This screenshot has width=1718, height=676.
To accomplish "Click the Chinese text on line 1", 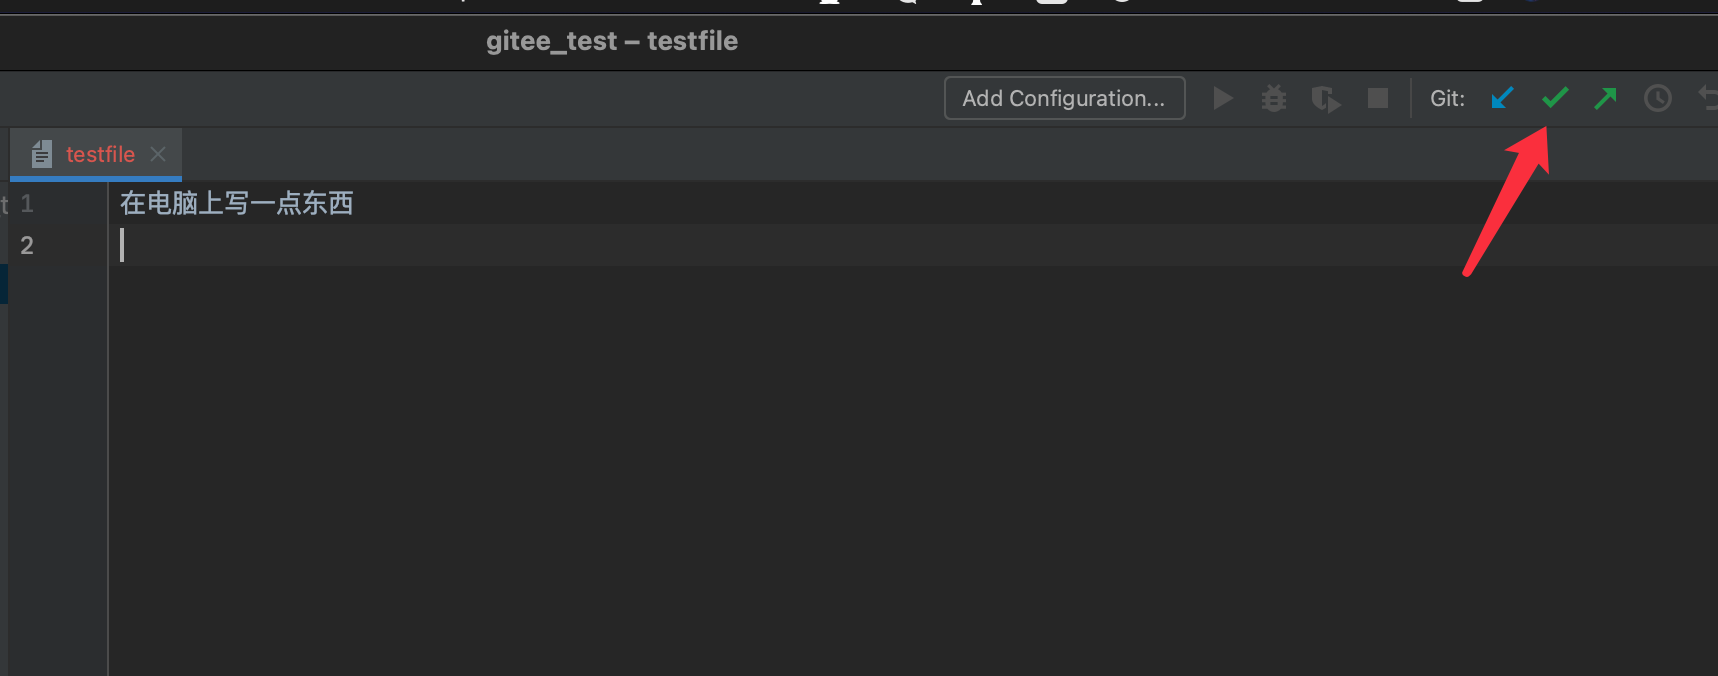I will [x=236, y=203].
